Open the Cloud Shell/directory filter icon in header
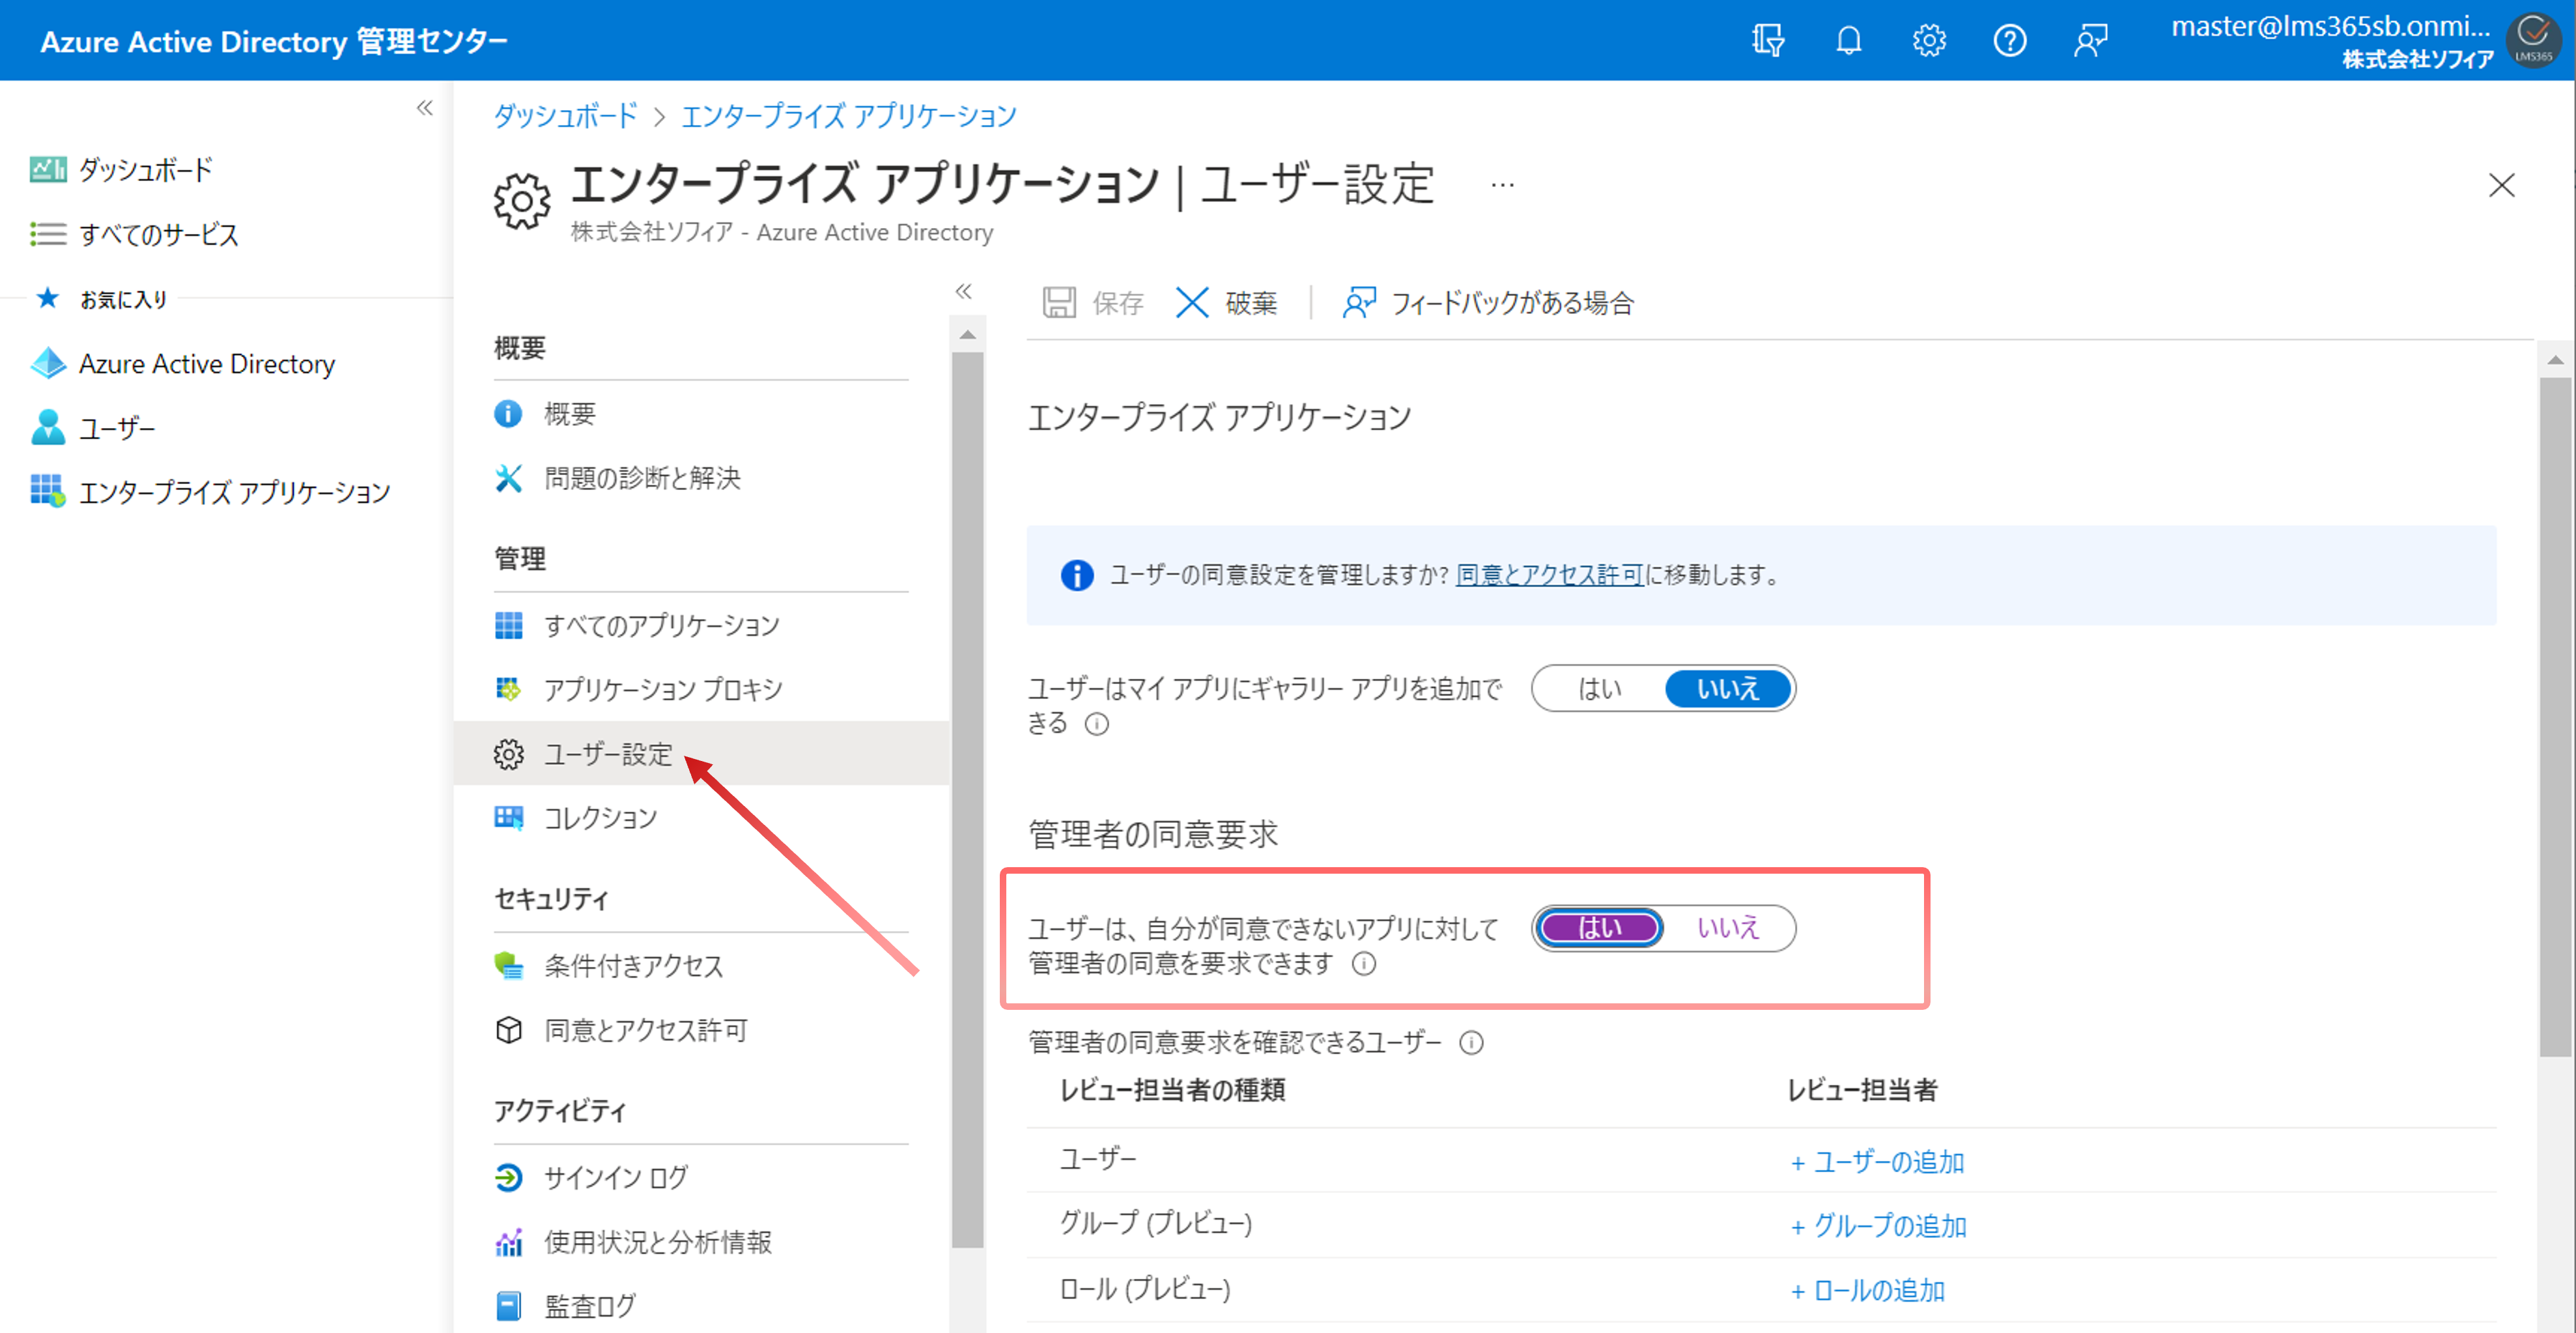 click(1768, 41)
